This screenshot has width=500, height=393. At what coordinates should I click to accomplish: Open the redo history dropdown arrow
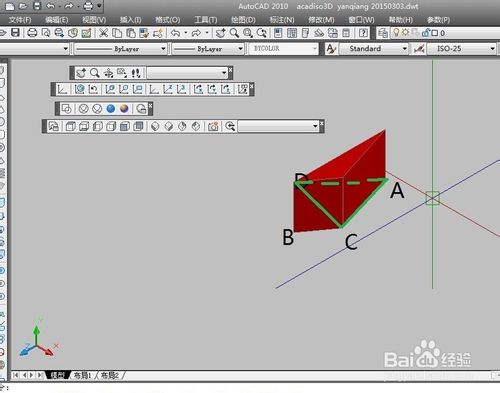(207, 33)
